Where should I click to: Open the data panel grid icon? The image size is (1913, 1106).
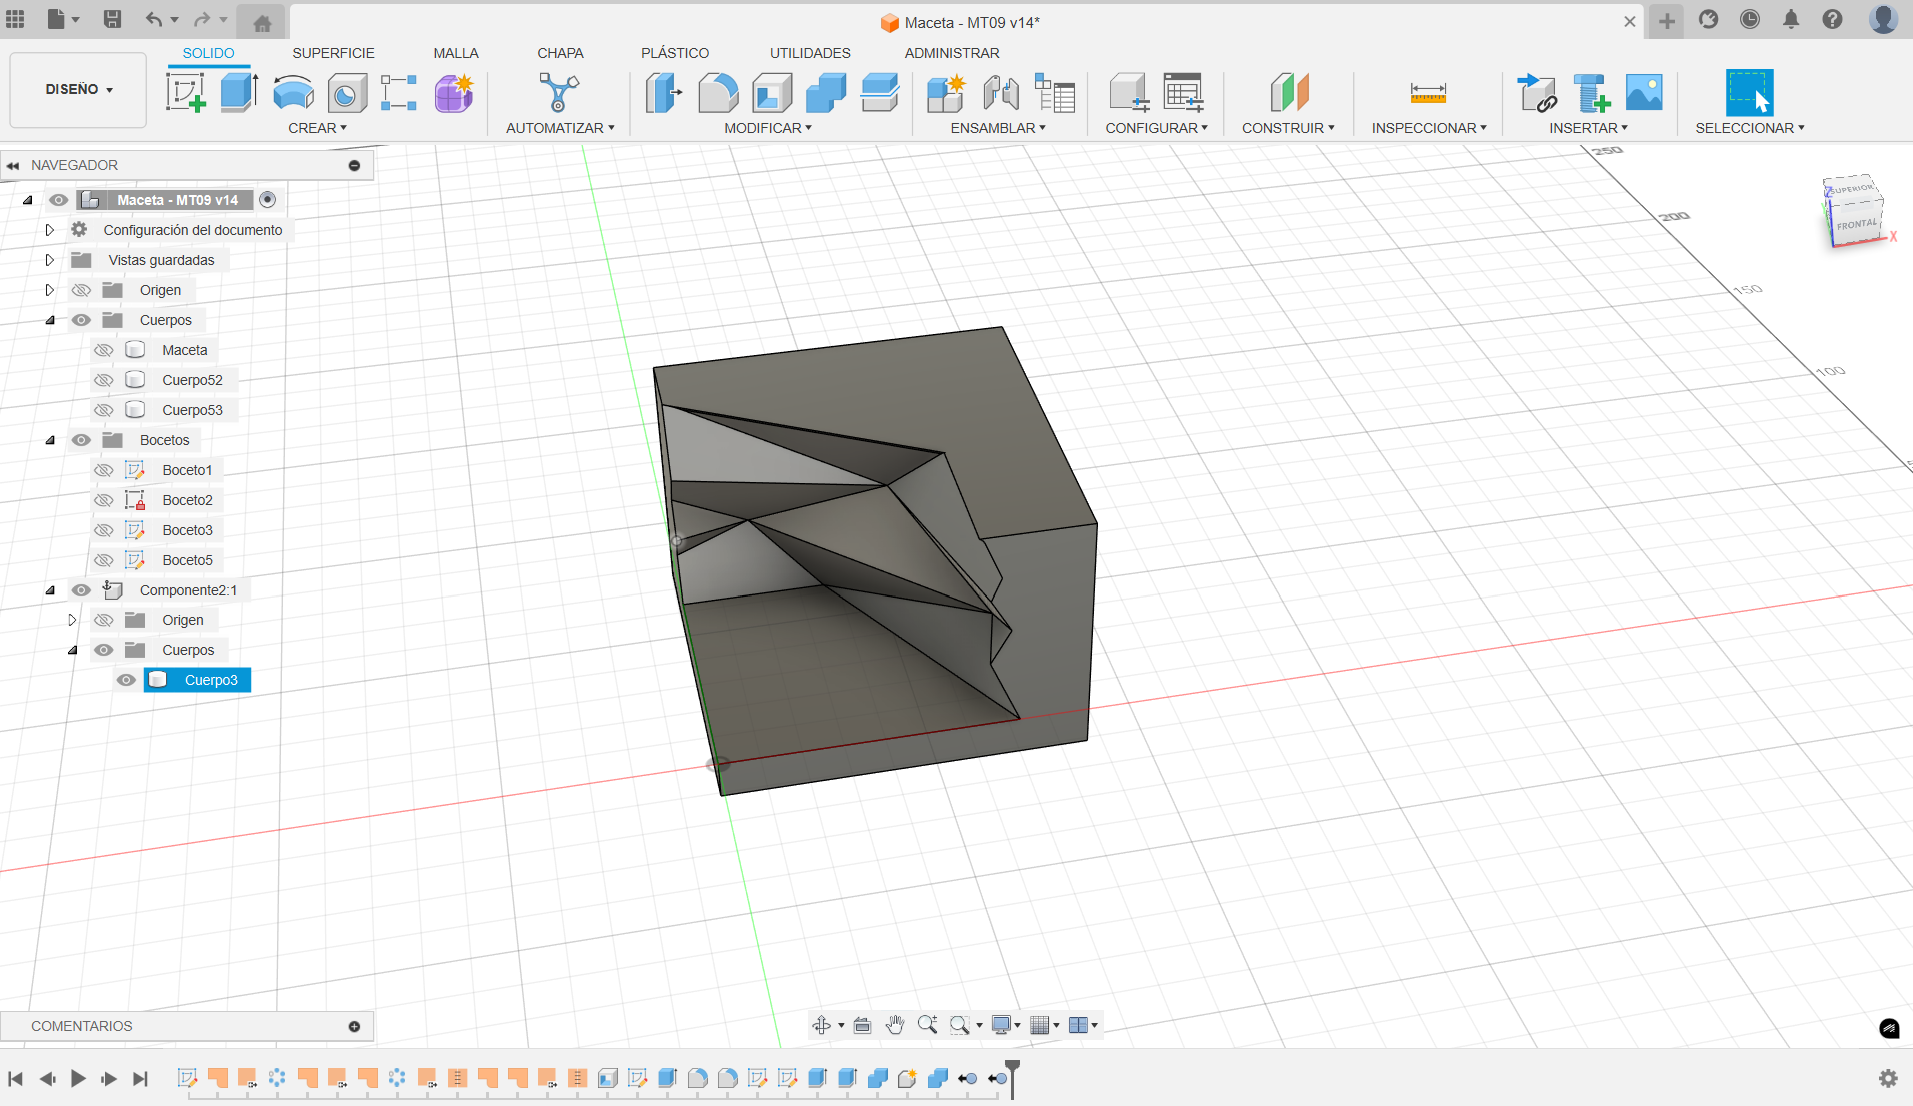click(x=15, y=19)
